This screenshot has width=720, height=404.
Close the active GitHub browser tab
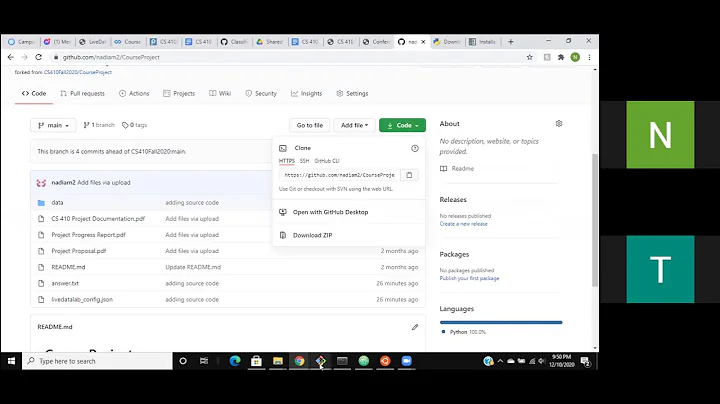[x=423, y=42]
